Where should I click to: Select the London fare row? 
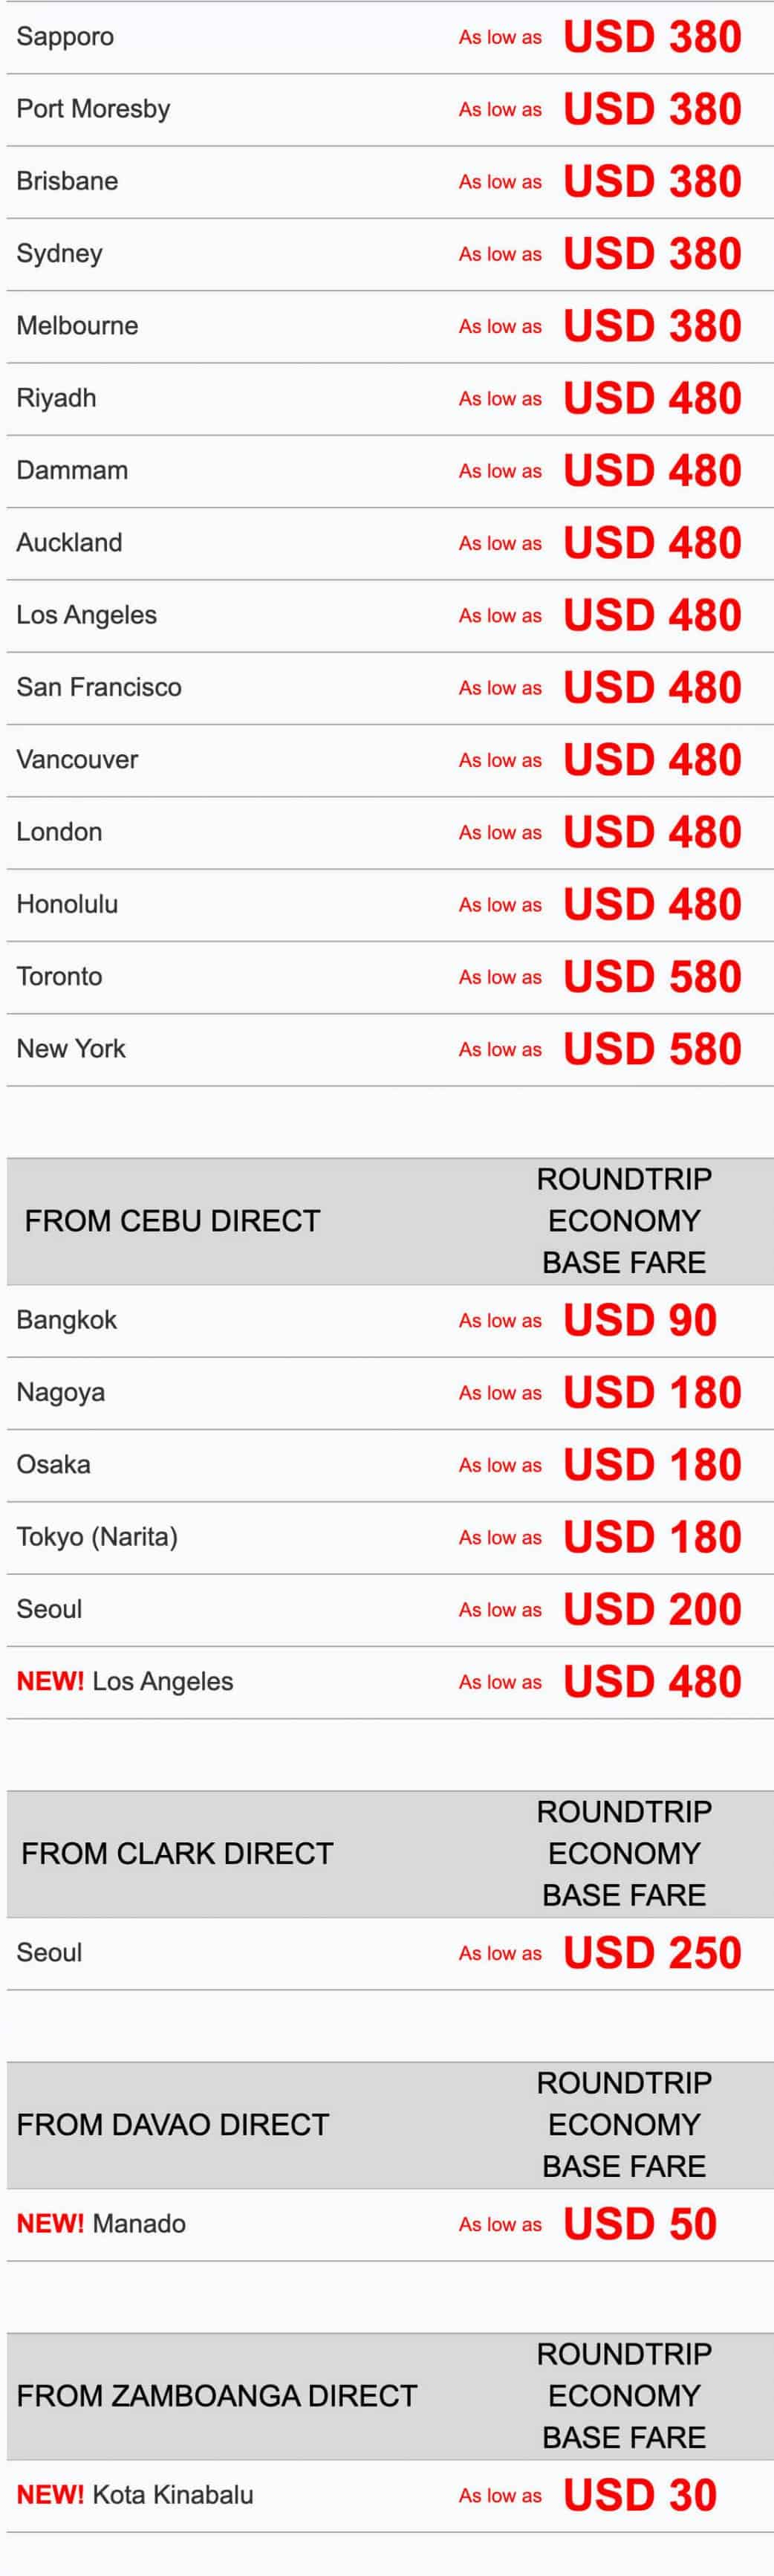click(59, 832)
